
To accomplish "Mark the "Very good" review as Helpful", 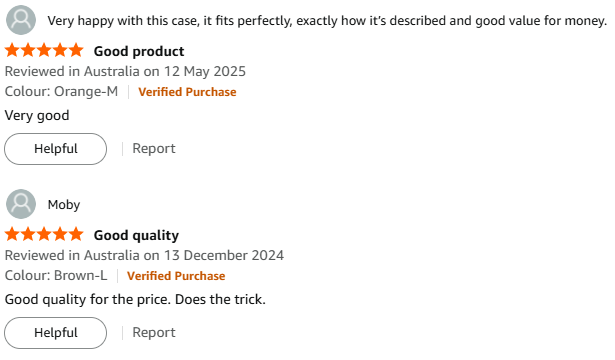I will point(55,149).
